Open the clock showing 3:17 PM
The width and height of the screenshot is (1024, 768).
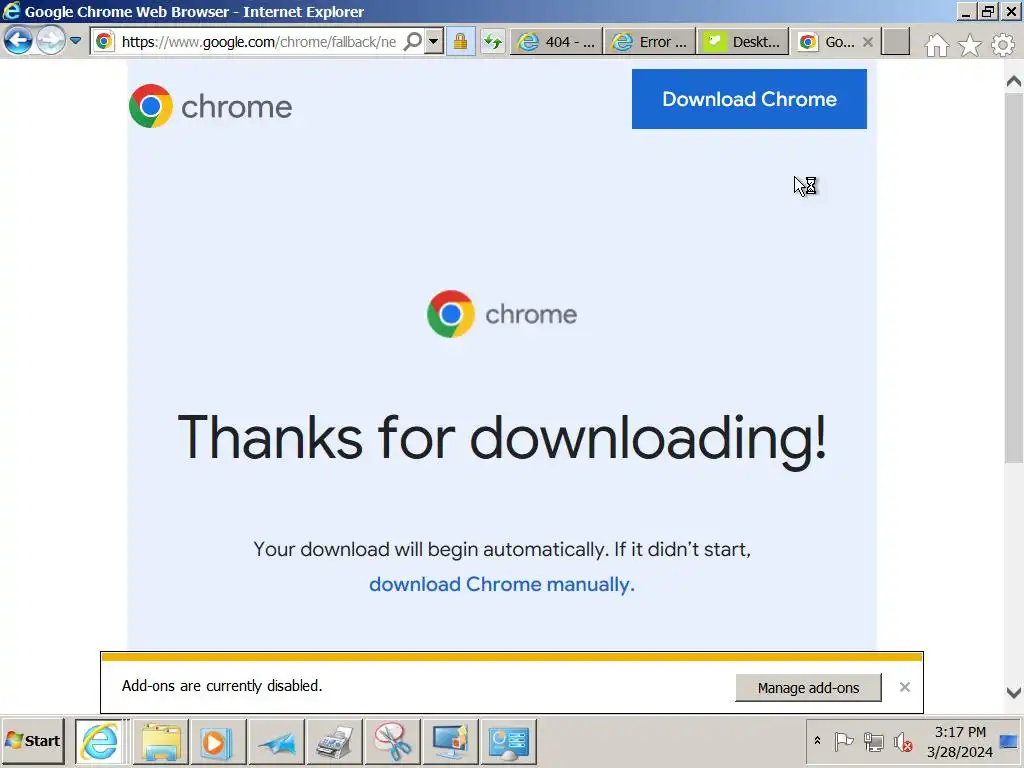pos(959,742)
